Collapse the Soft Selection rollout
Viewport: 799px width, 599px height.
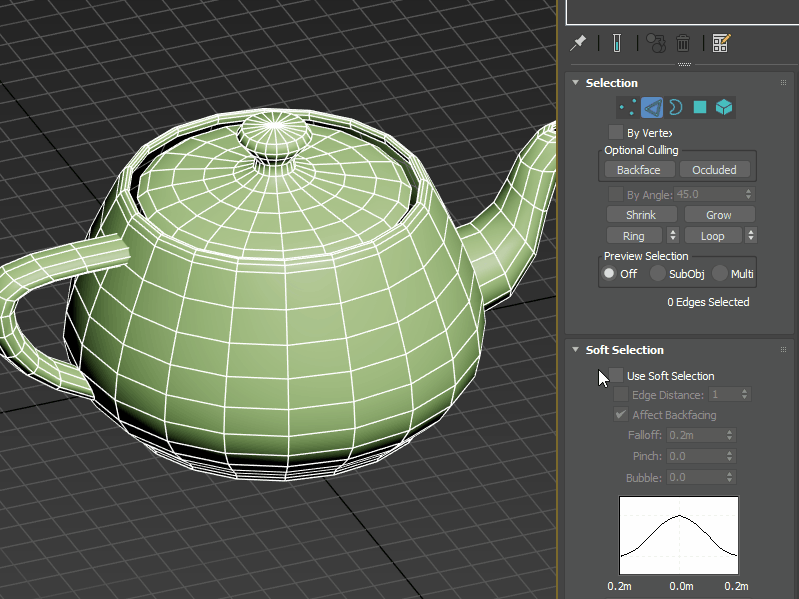[575, 349]
